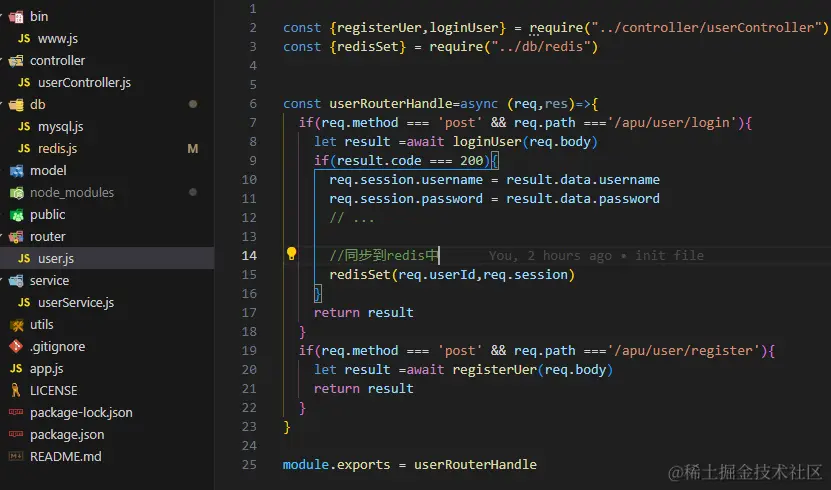Click 'result.code' on line 9

click(x=379, y=161)
